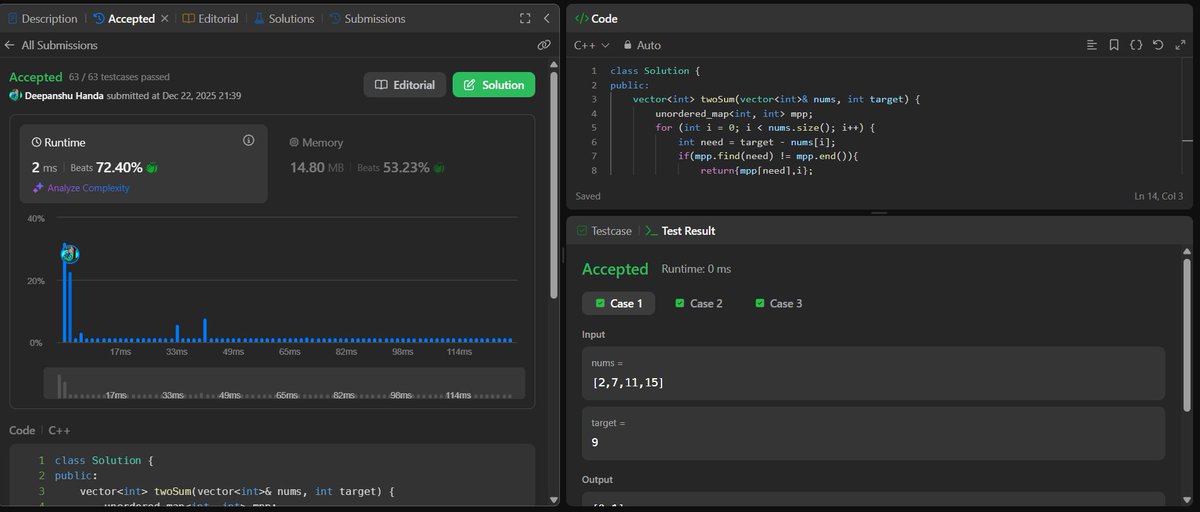Image resolution: width=1200 pixels, height=512 pixels.
Task: Click the avatar marker on runtime chart
Action: pyautogui.click(x=69, y=254)
